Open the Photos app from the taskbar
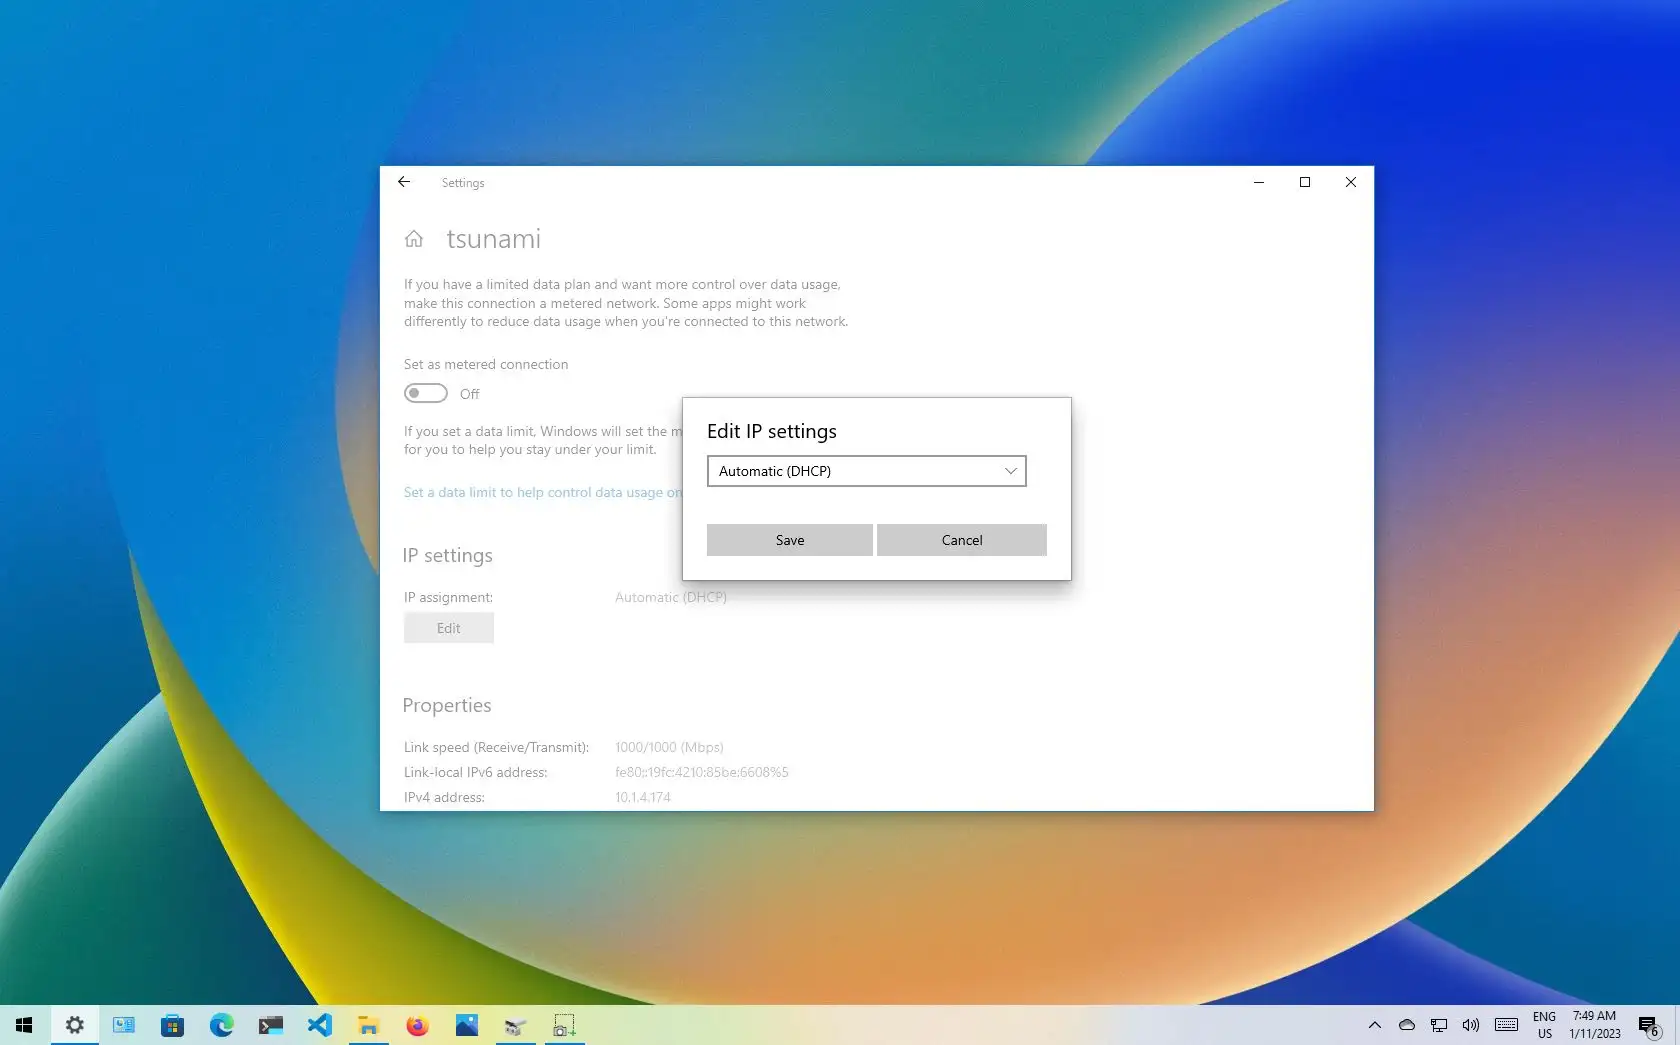The height and width of the screenshot is (1045, 1680). pos(466,1024)
